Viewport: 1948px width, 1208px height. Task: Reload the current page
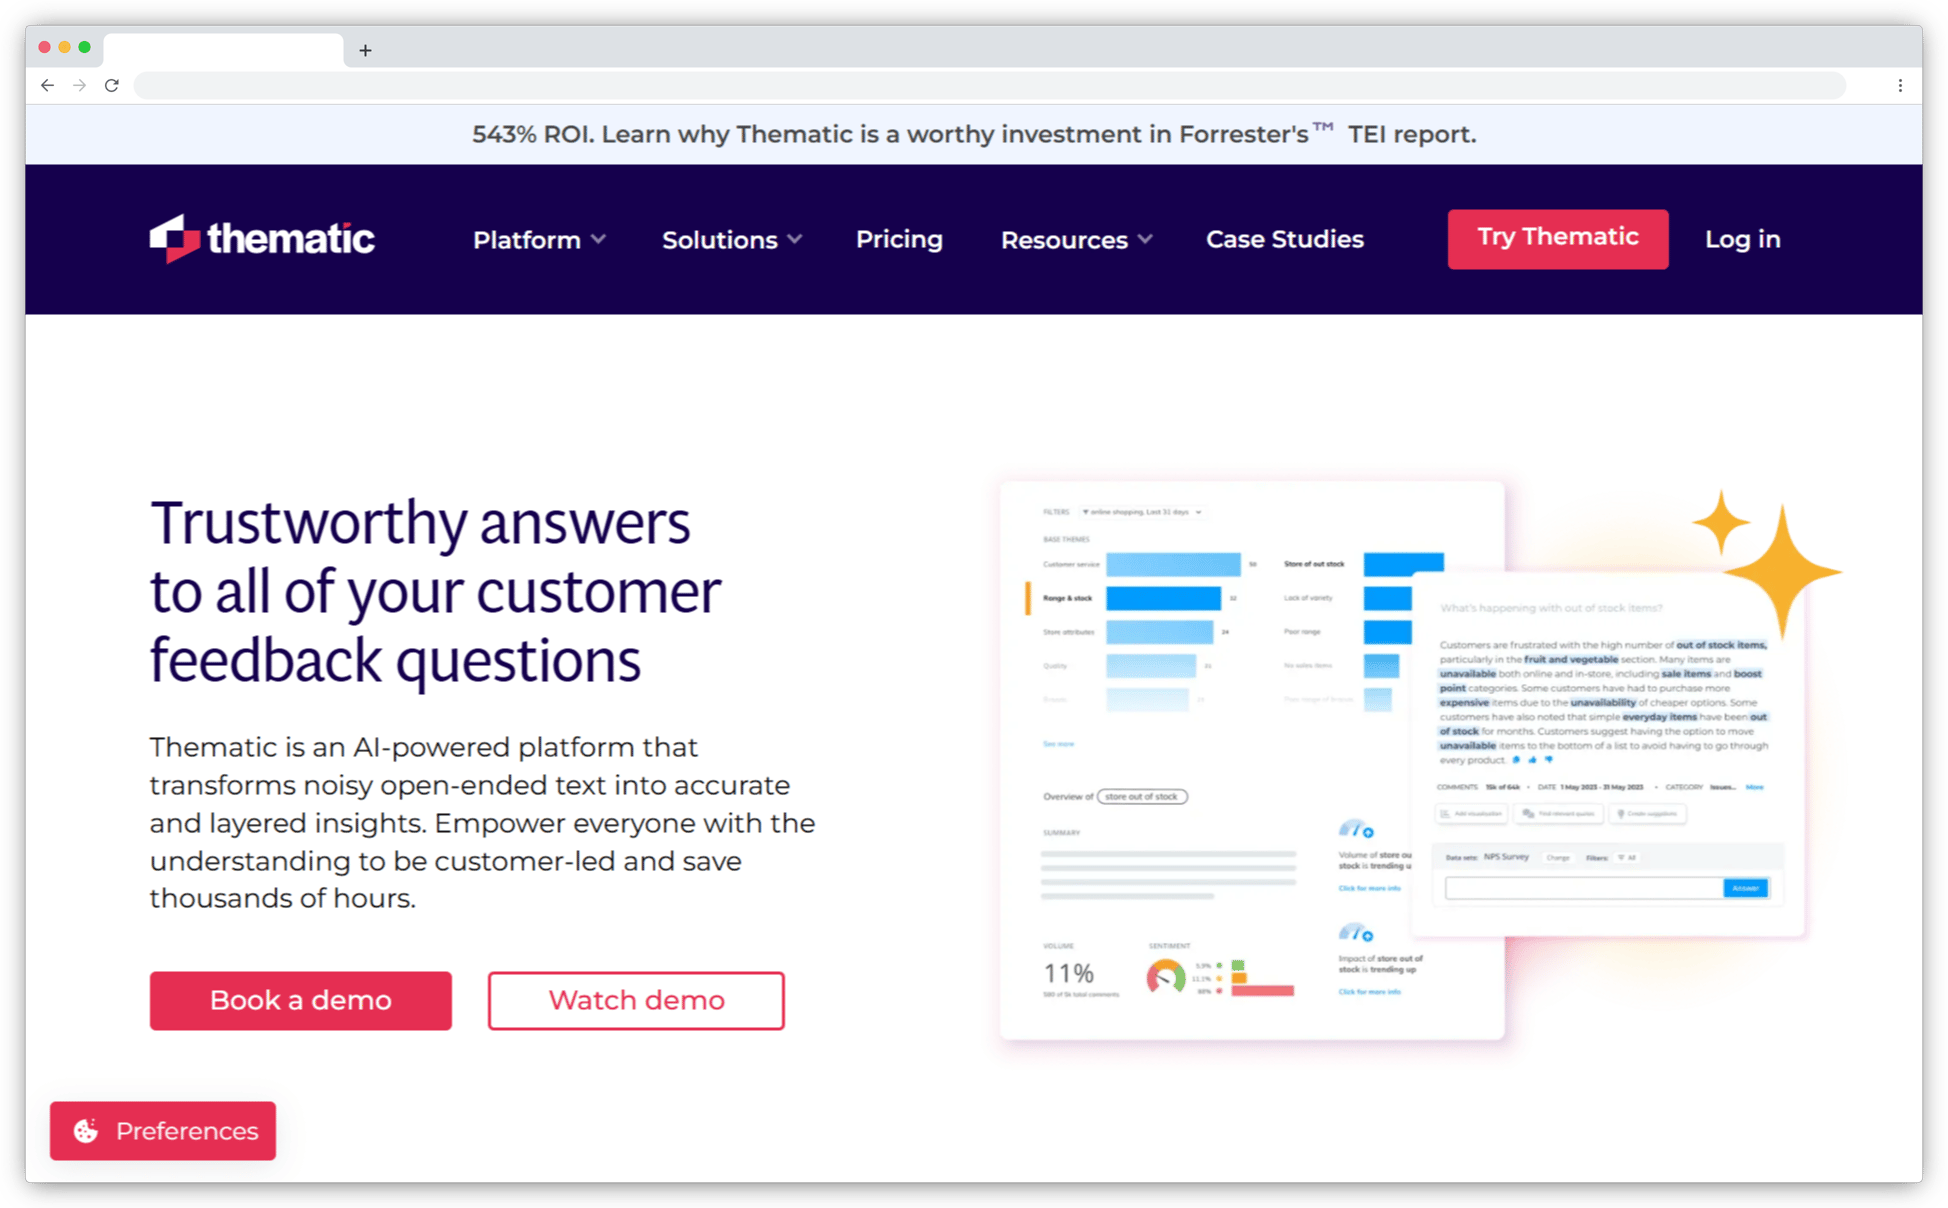coord(111,85)
